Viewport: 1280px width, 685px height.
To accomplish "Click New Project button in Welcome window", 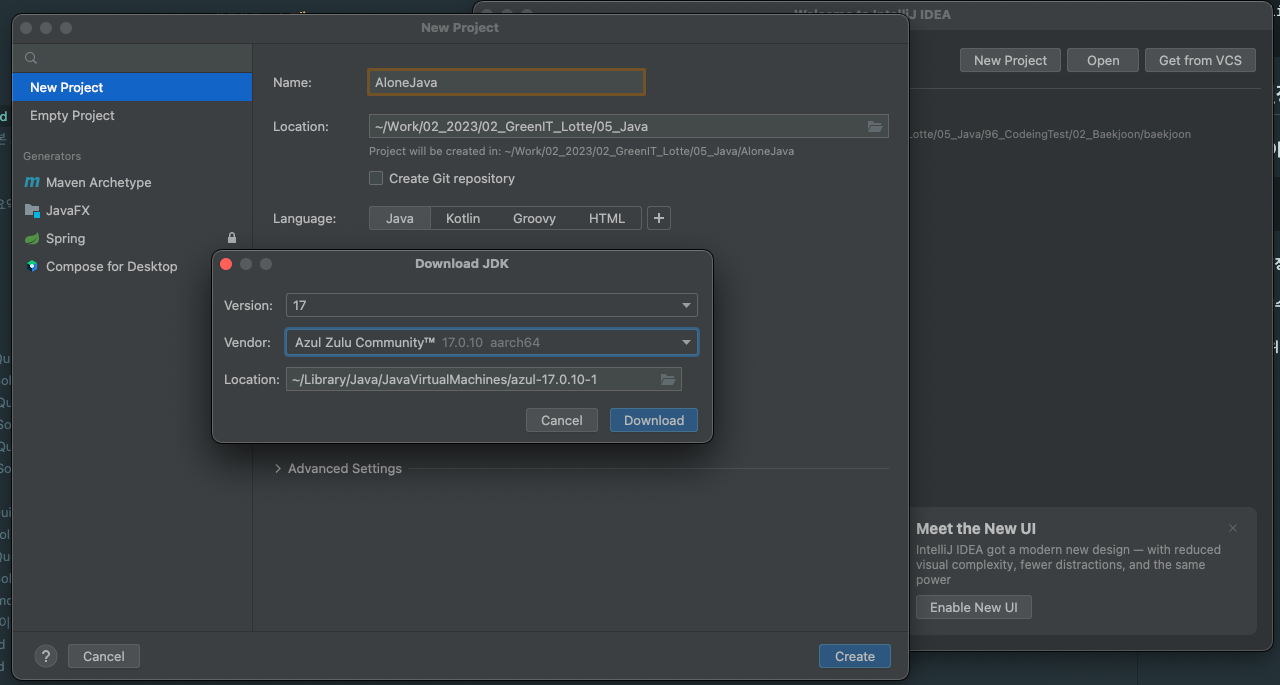I will (x=1010, y=60).
